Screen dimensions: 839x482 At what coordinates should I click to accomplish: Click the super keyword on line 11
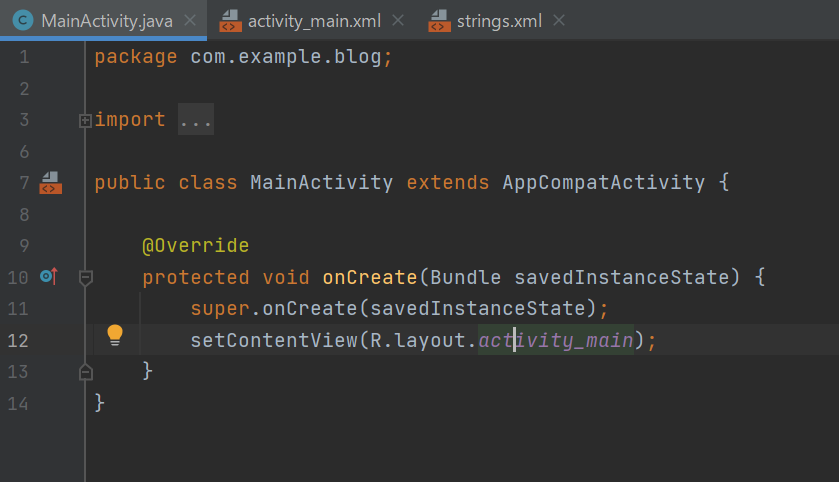220,309
